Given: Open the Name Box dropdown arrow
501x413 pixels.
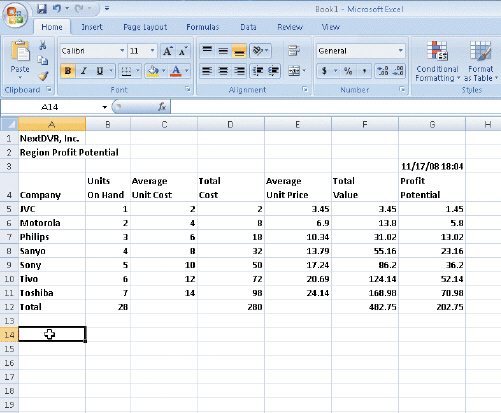Looking at the screenshot, I should click(x=104, y=107).
